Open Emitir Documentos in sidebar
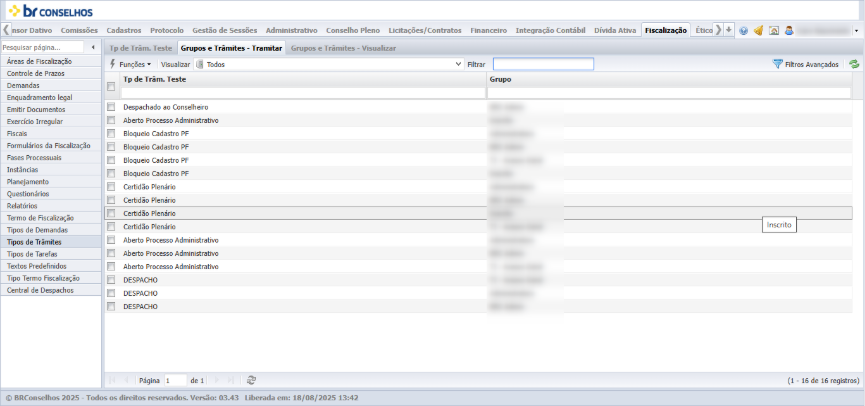 (51, 109)
